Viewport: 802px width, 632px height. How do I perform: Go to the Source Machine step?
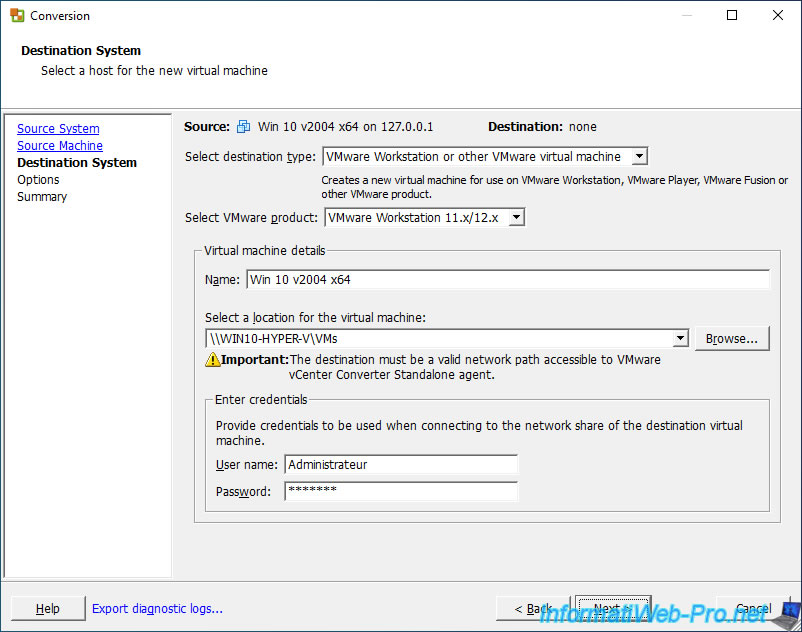point(60,146)
